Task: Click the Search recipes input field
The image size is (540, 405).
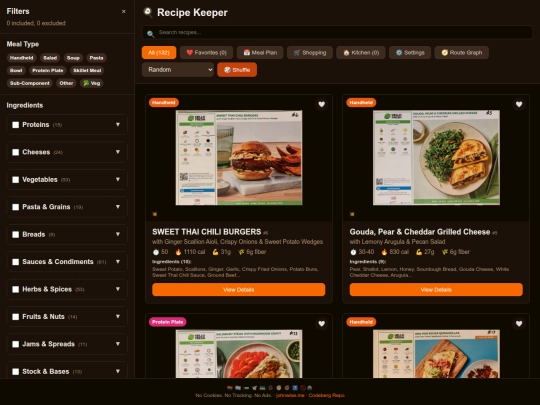Action: click(x=338, y=32)
